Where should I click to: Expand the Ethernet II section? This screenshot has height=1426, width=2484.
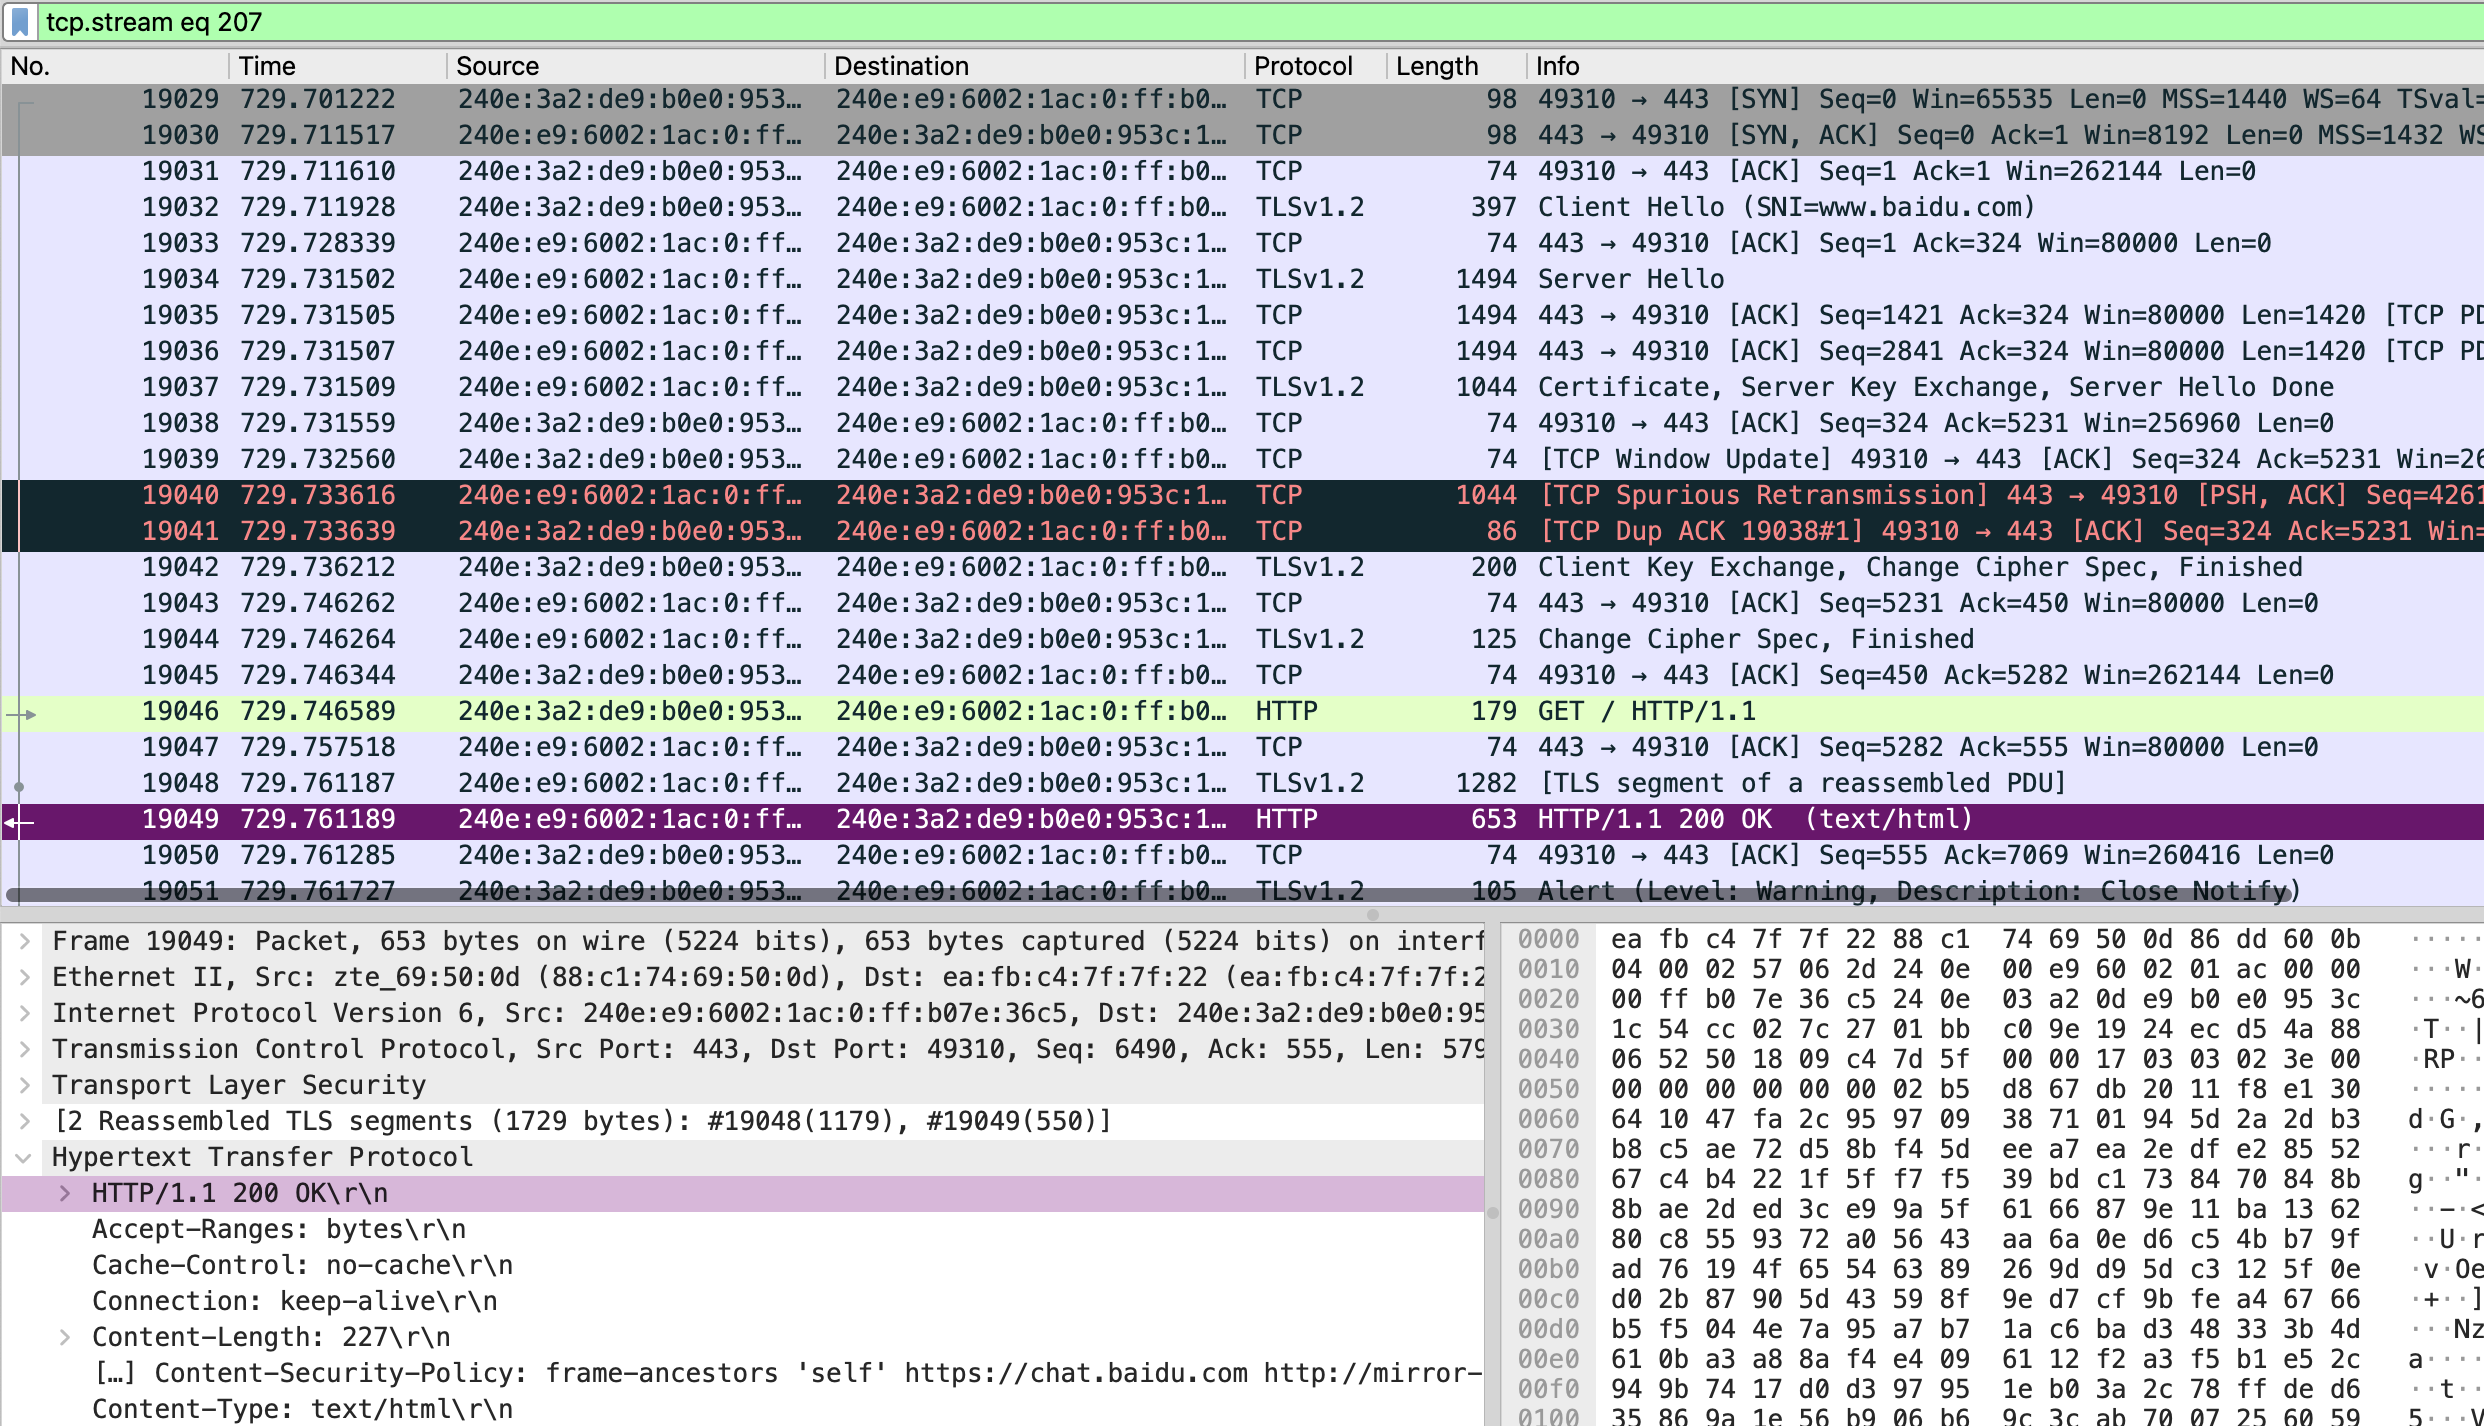click(x=25, y=977)
